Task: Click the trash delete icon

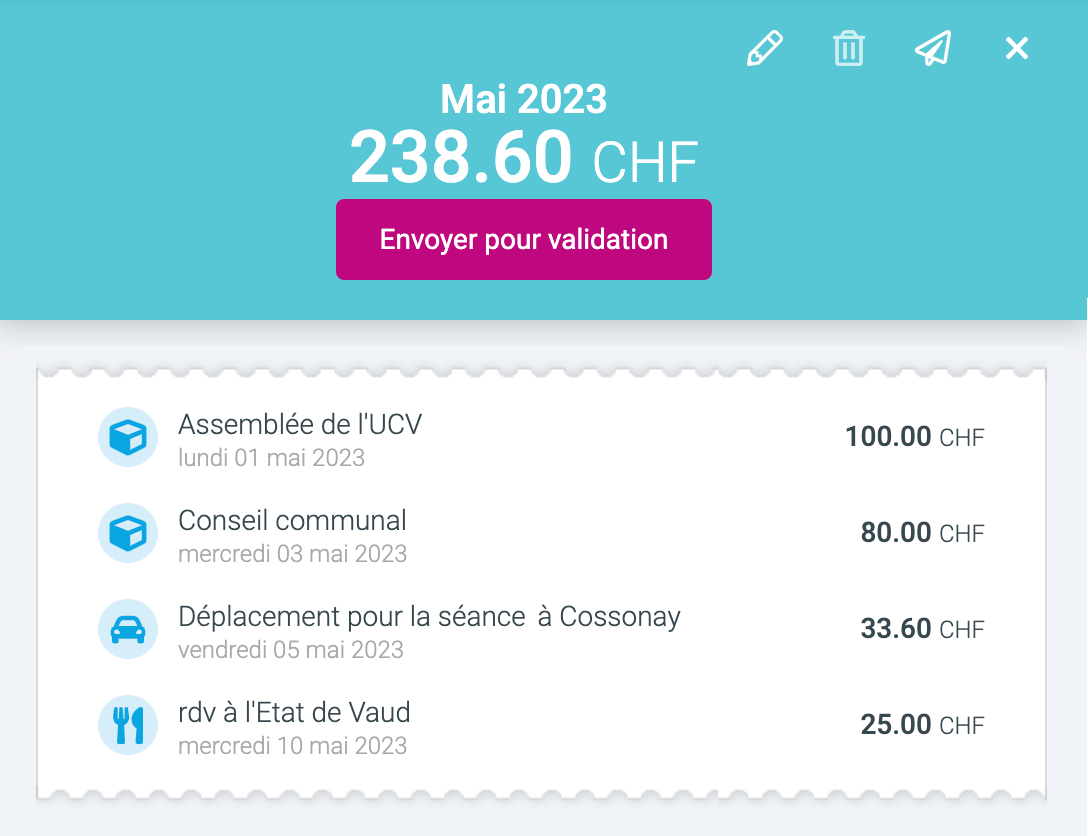Action: coord(849,48)
